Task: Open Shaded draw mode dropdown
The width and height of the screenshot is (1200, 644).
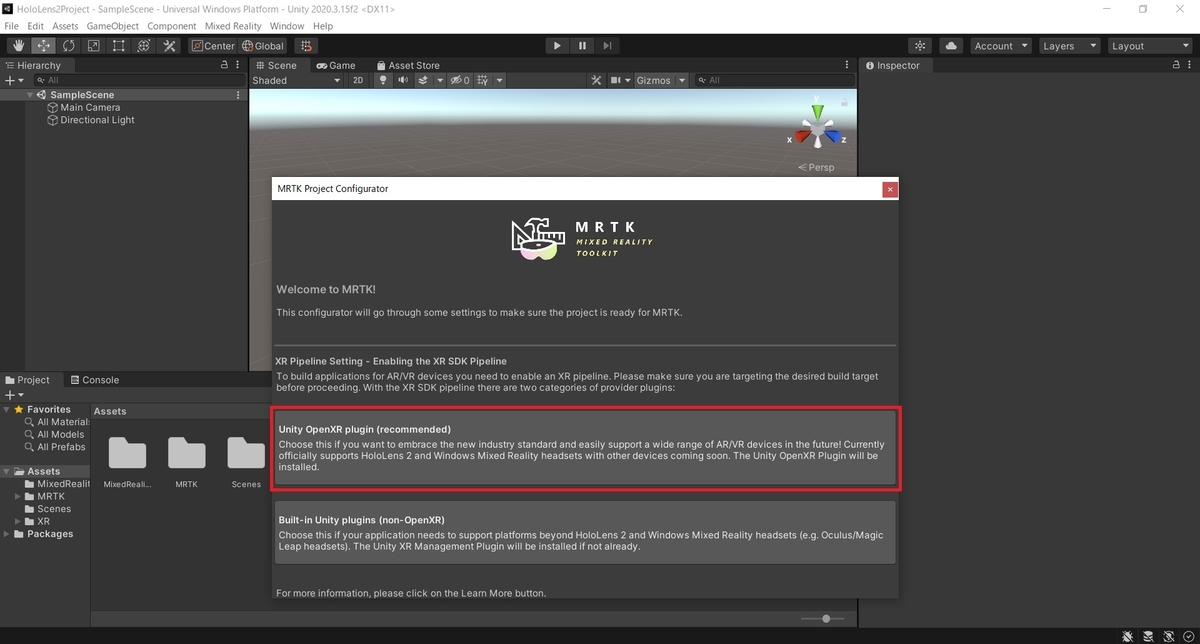Action: pos(296,80)
